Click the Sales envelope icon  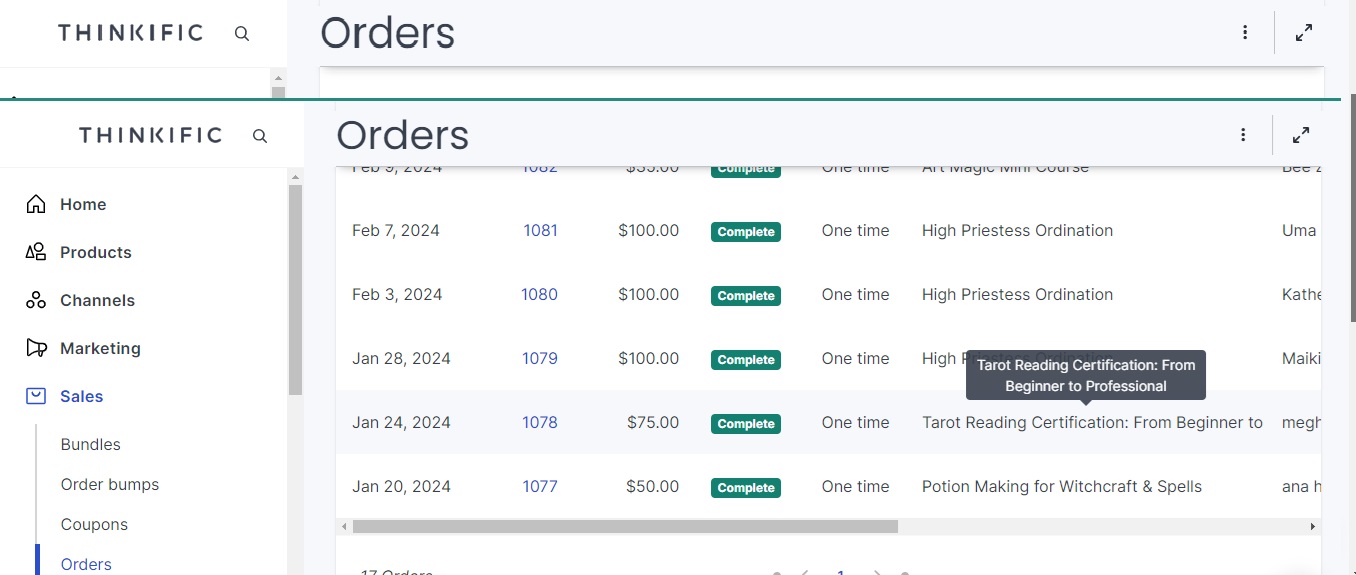(36, 396)
